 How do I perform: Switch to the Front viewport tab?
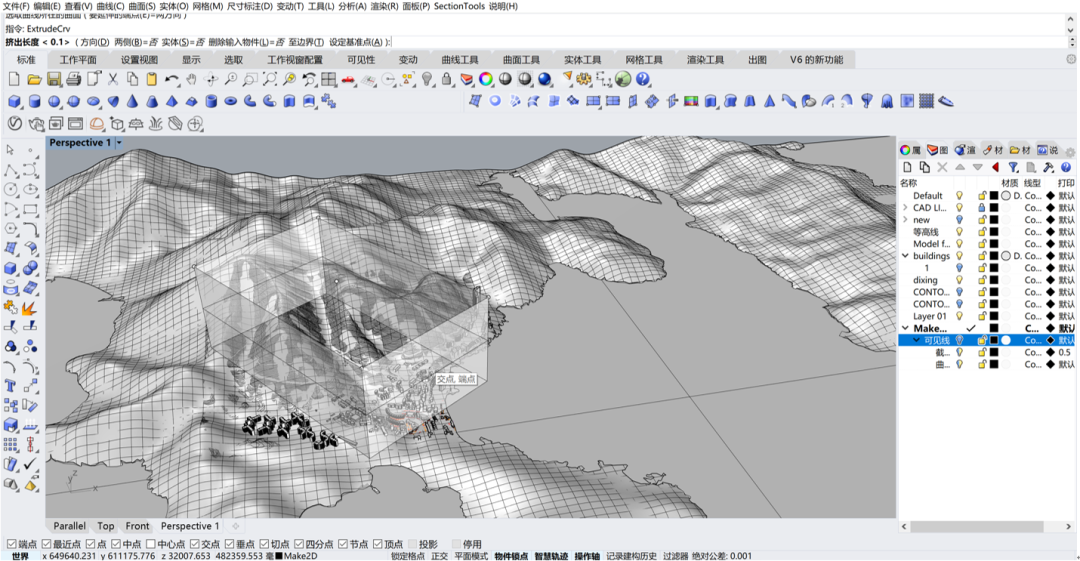point(137,526)
